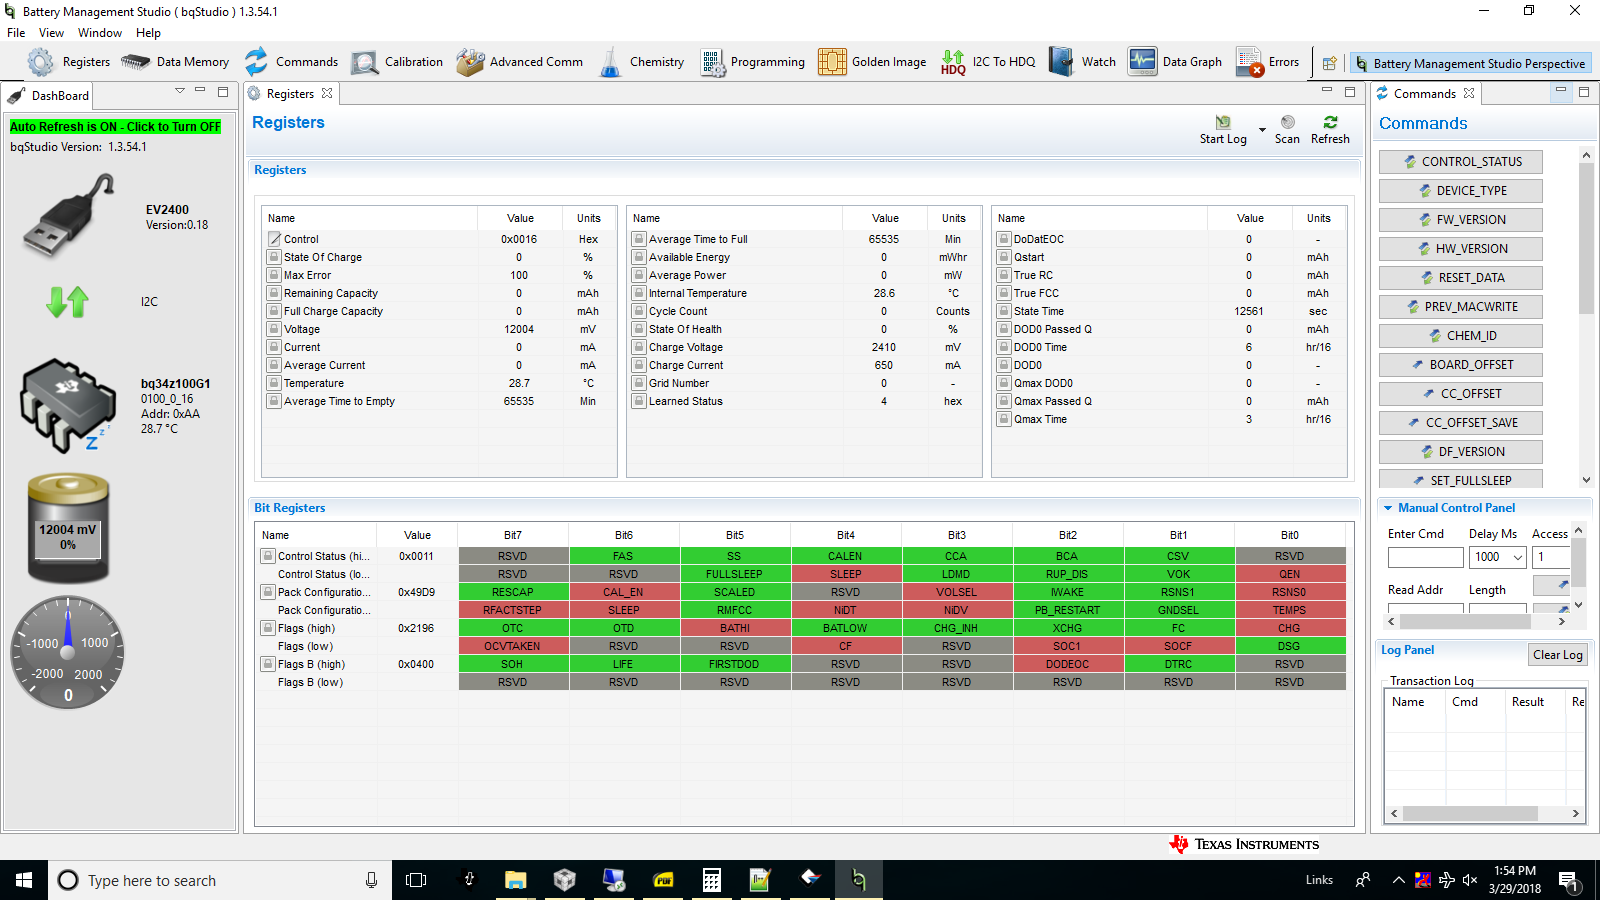Screen dimensions: 1600x900
Task: Open the Data Memory chip icon
Action: pos(136,62)
